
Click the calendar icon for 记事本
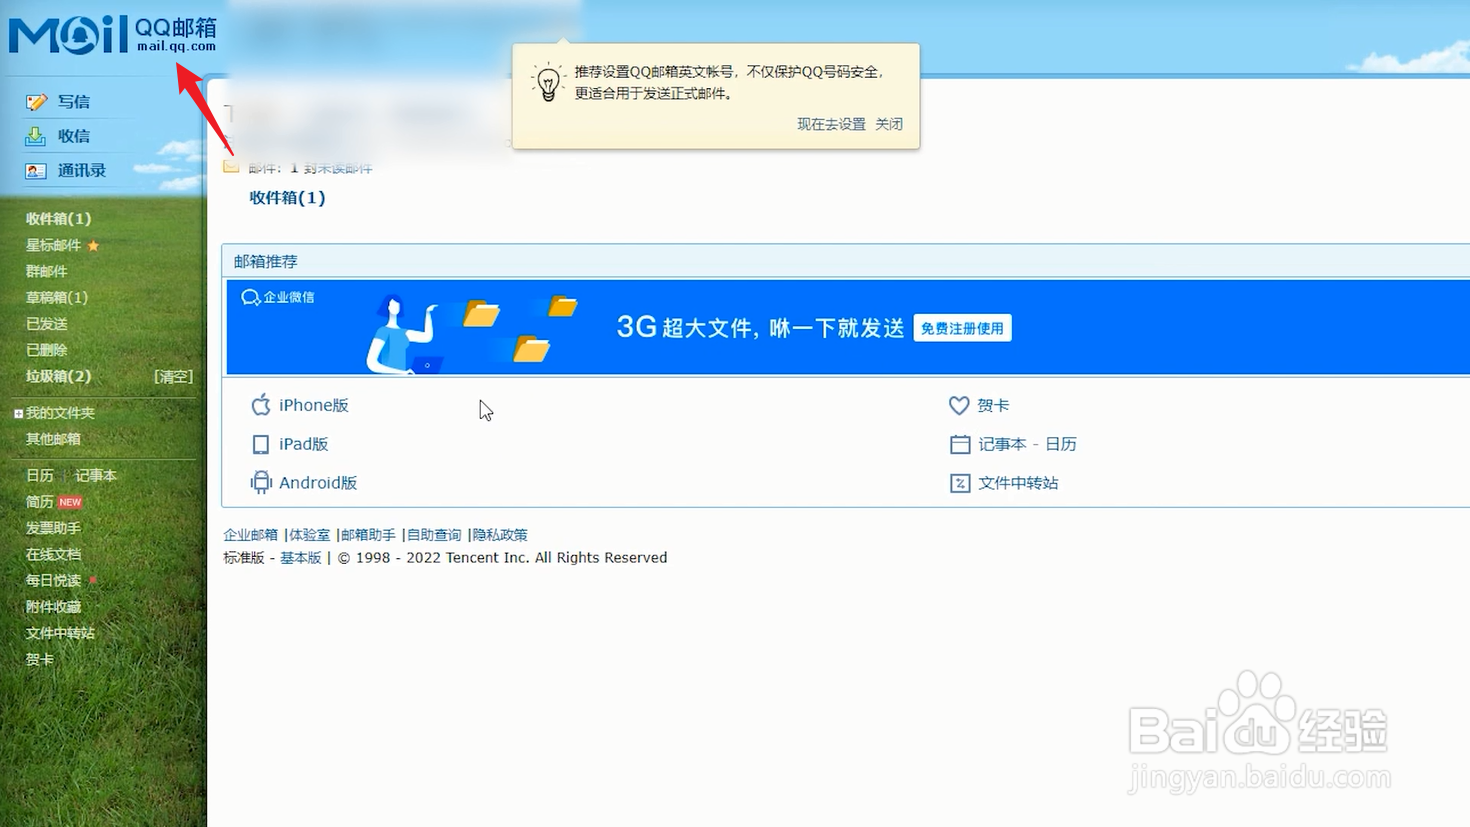tap(960, 444)
